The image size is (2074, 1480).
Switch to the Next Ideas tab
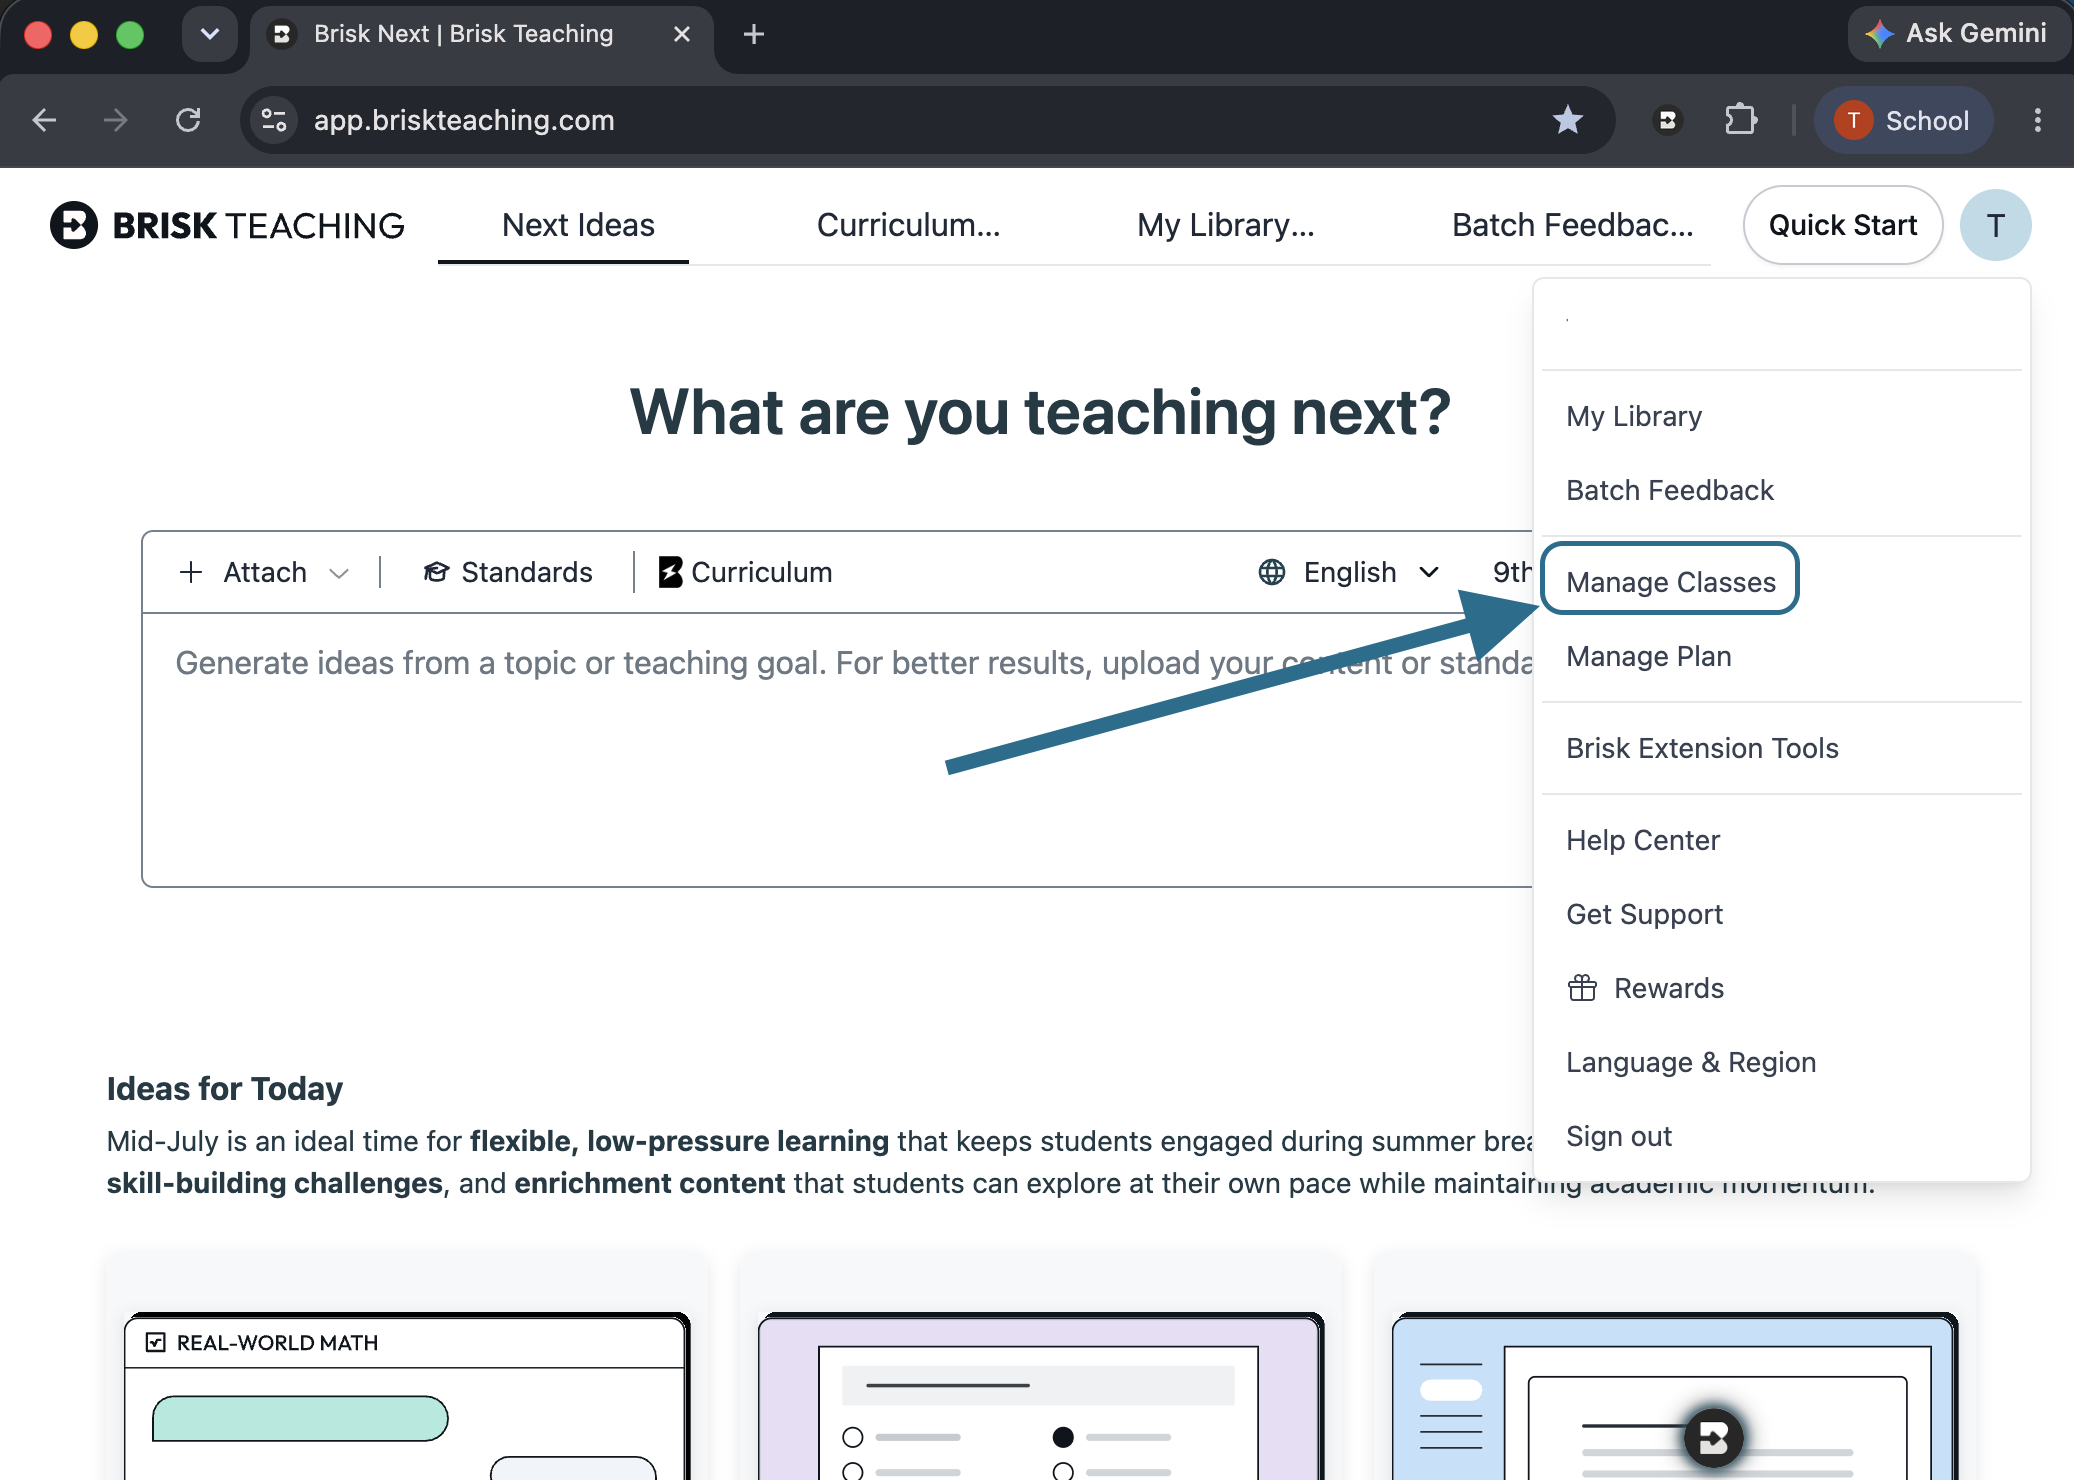click(x=578, y=225)
